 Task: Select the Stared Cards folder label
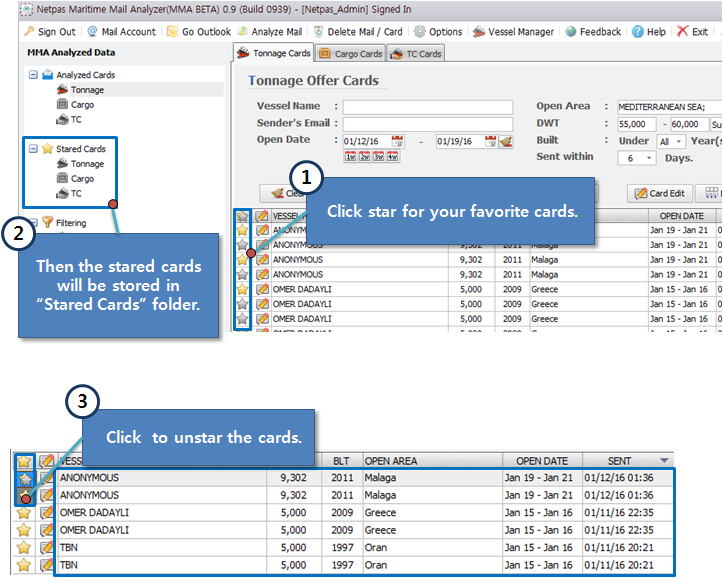tap(81, 149)
